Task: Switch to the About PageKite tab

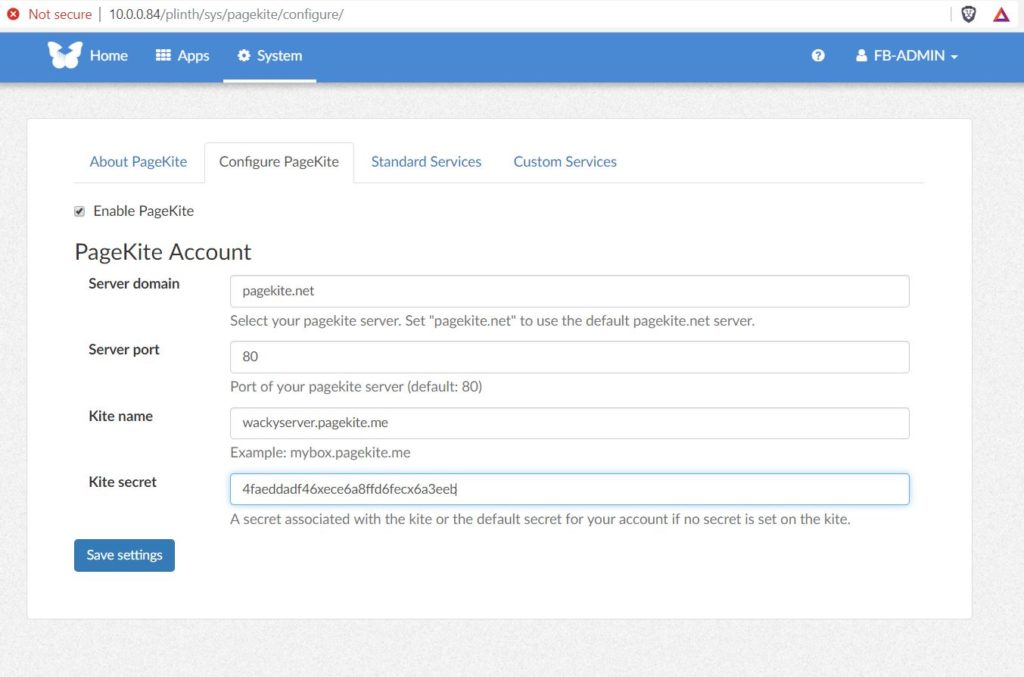Action: 138,162
